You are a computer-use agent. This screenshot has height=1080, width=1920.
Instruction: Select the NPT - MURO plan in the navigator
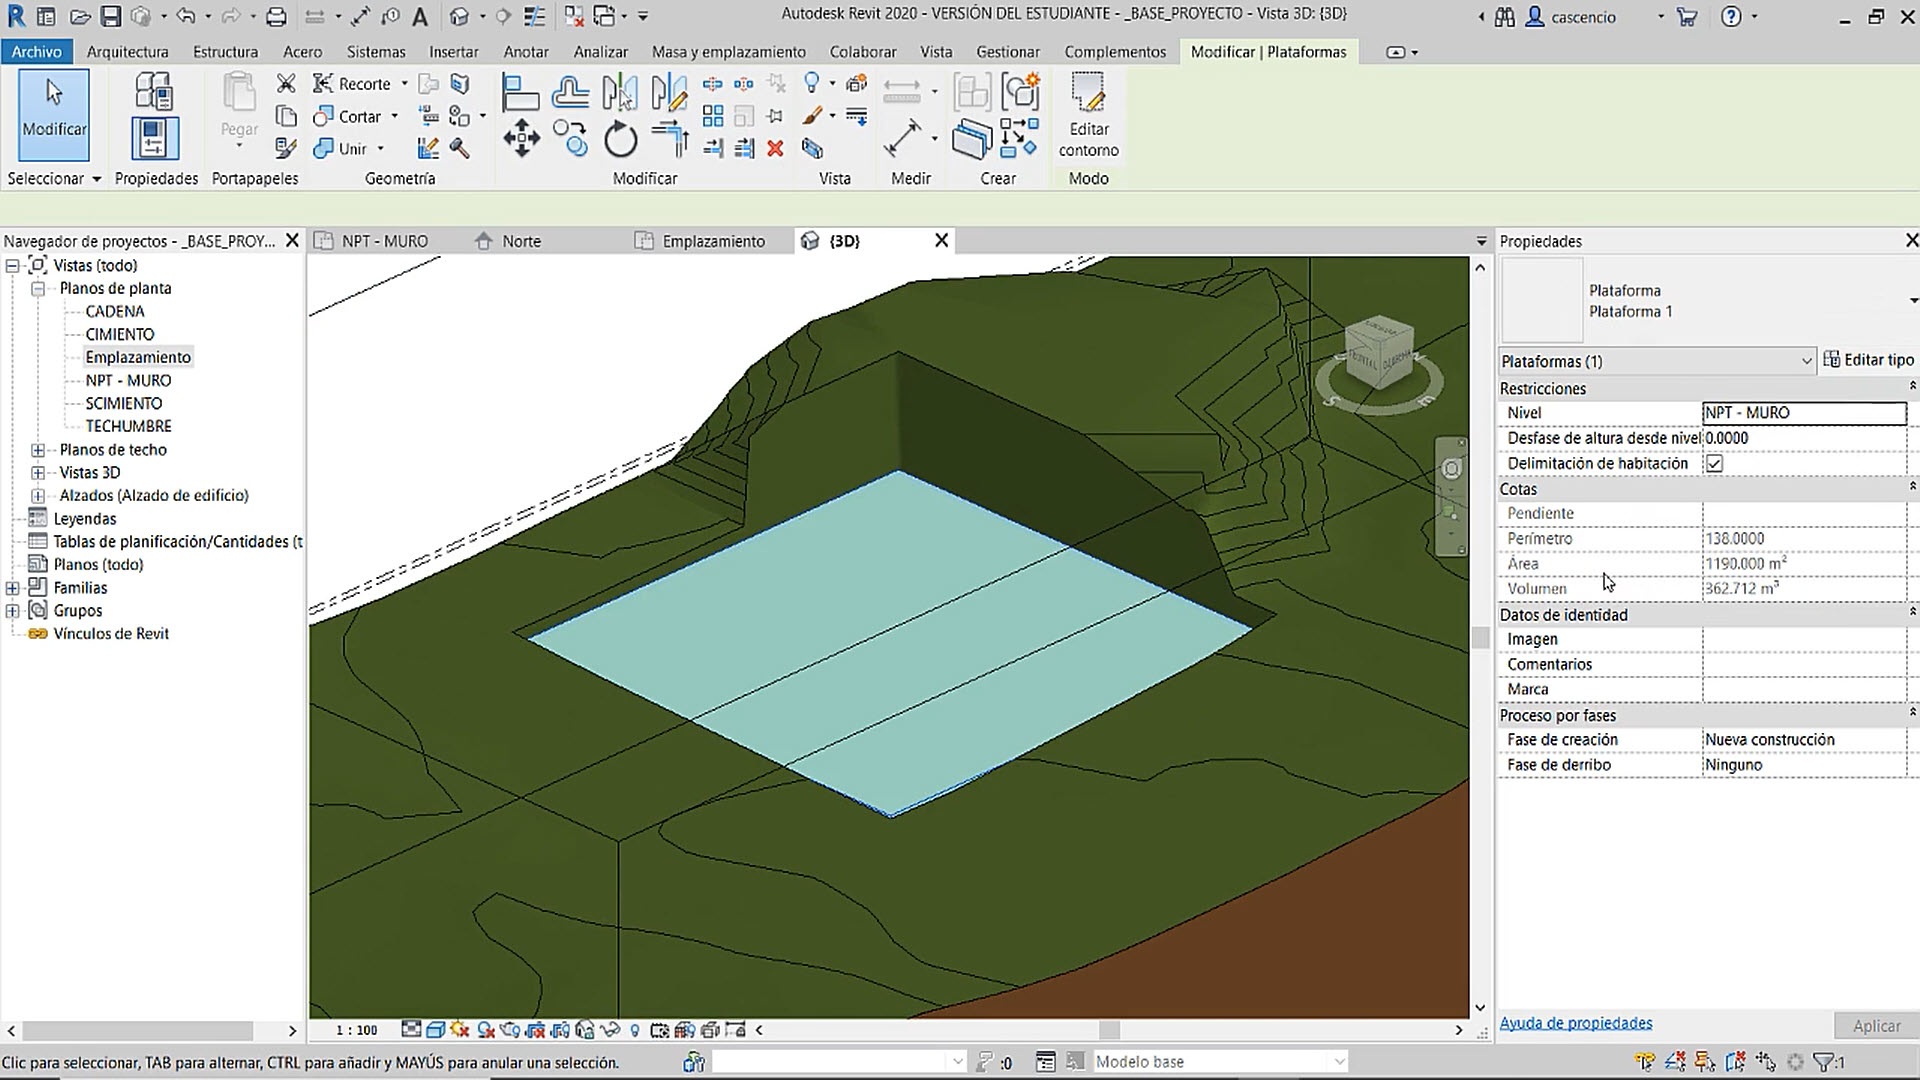click(126, 380)
